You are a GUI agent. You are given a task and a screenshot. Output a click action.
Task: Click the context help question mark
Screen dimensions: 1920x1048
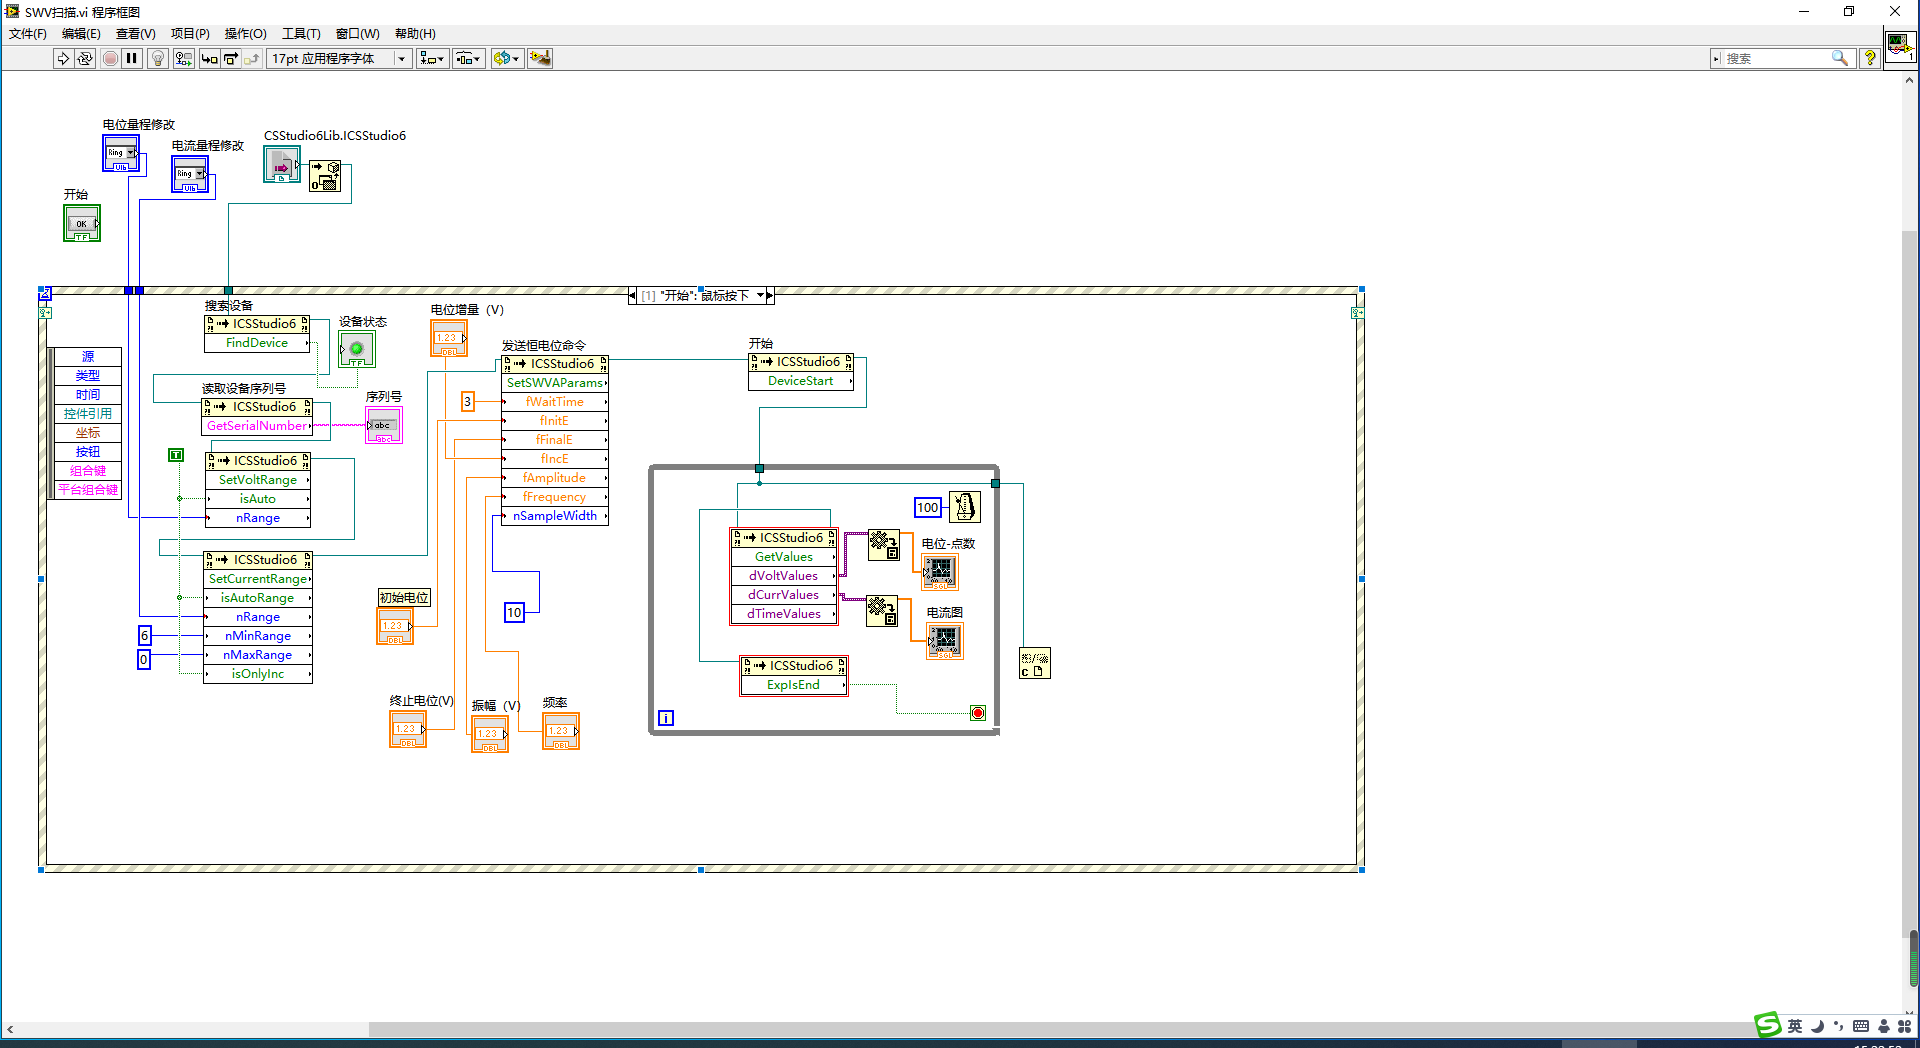(x=1869, y=59)
